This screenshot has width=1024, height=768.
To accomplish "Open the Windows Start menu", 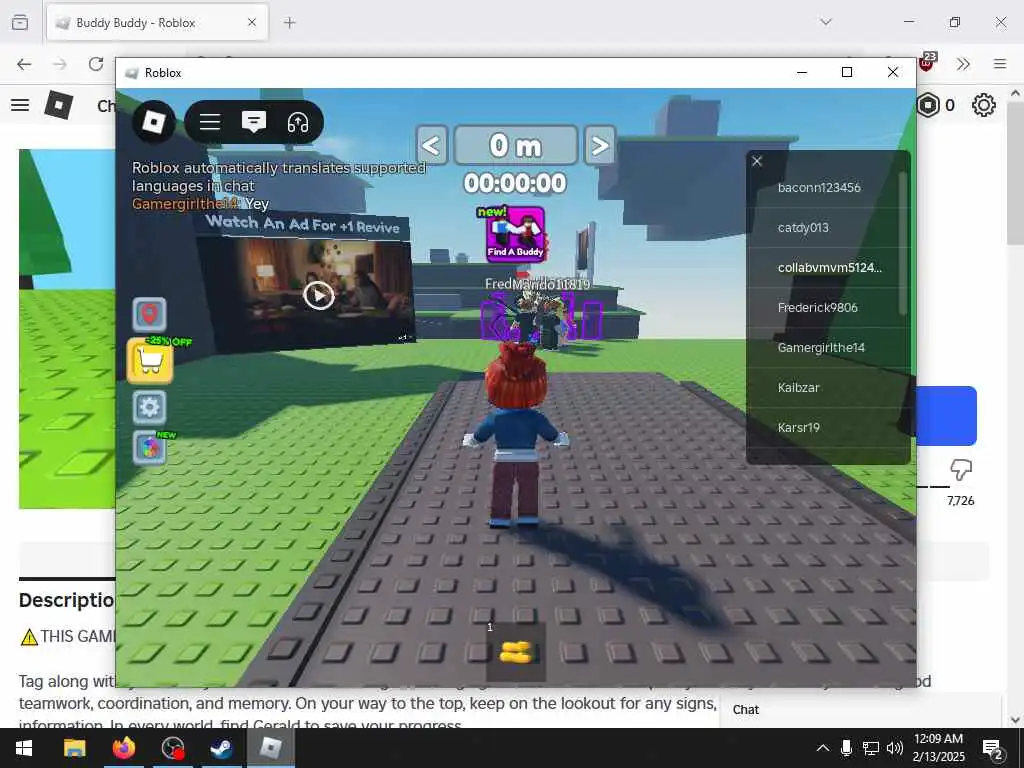I will (x=24, y=748).
